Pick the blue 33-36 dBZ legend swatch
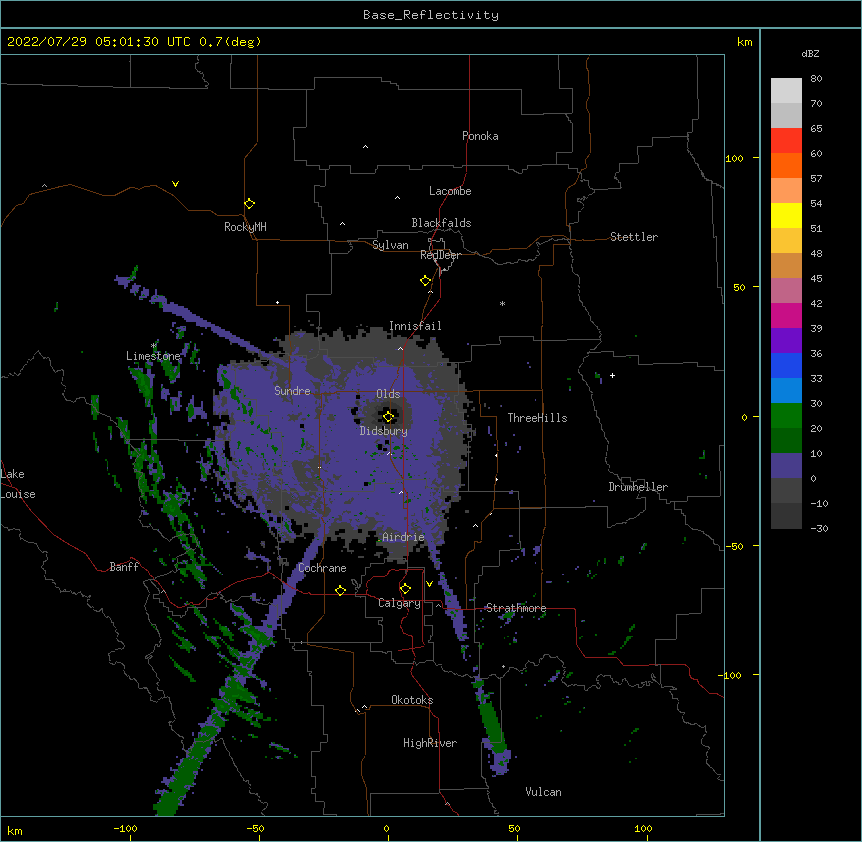The image size is (862, 842). (786, 365)
